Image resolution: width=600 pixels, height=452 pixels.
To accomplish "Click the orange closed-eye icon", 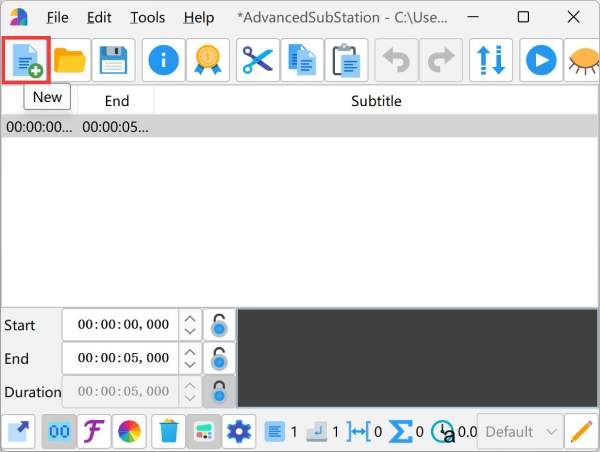I will pos(582,60).
